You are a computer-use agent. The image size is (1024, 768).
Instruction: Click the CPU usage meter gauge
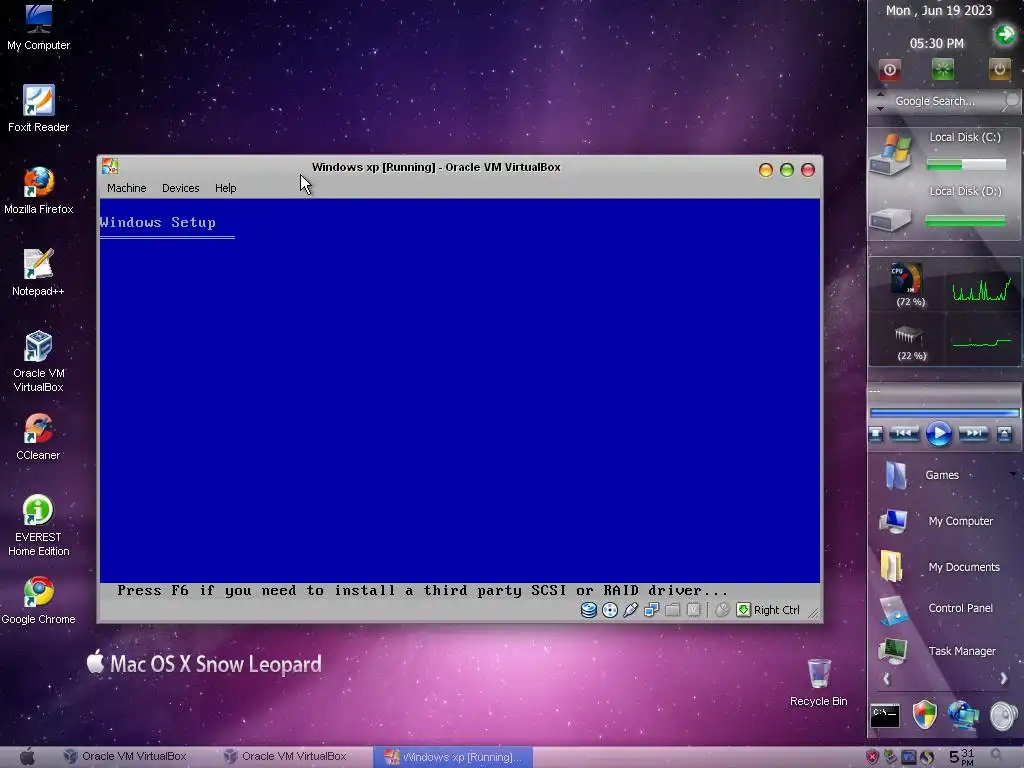[907, 280]
